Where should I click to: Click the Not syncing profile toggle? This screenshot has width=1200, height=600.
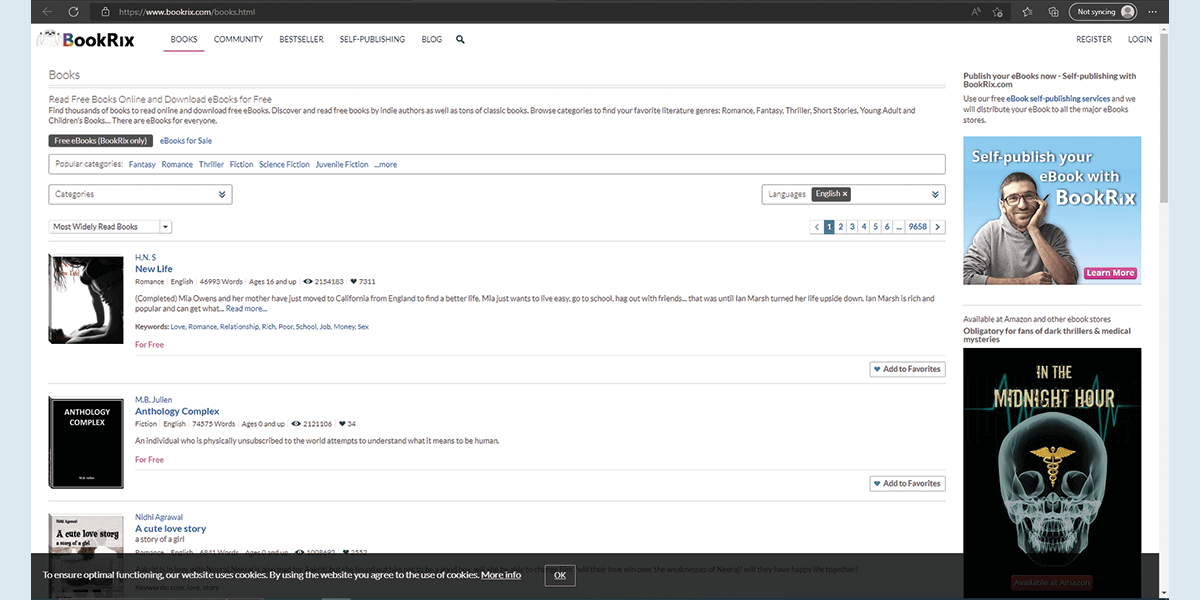coord(1103,12)
